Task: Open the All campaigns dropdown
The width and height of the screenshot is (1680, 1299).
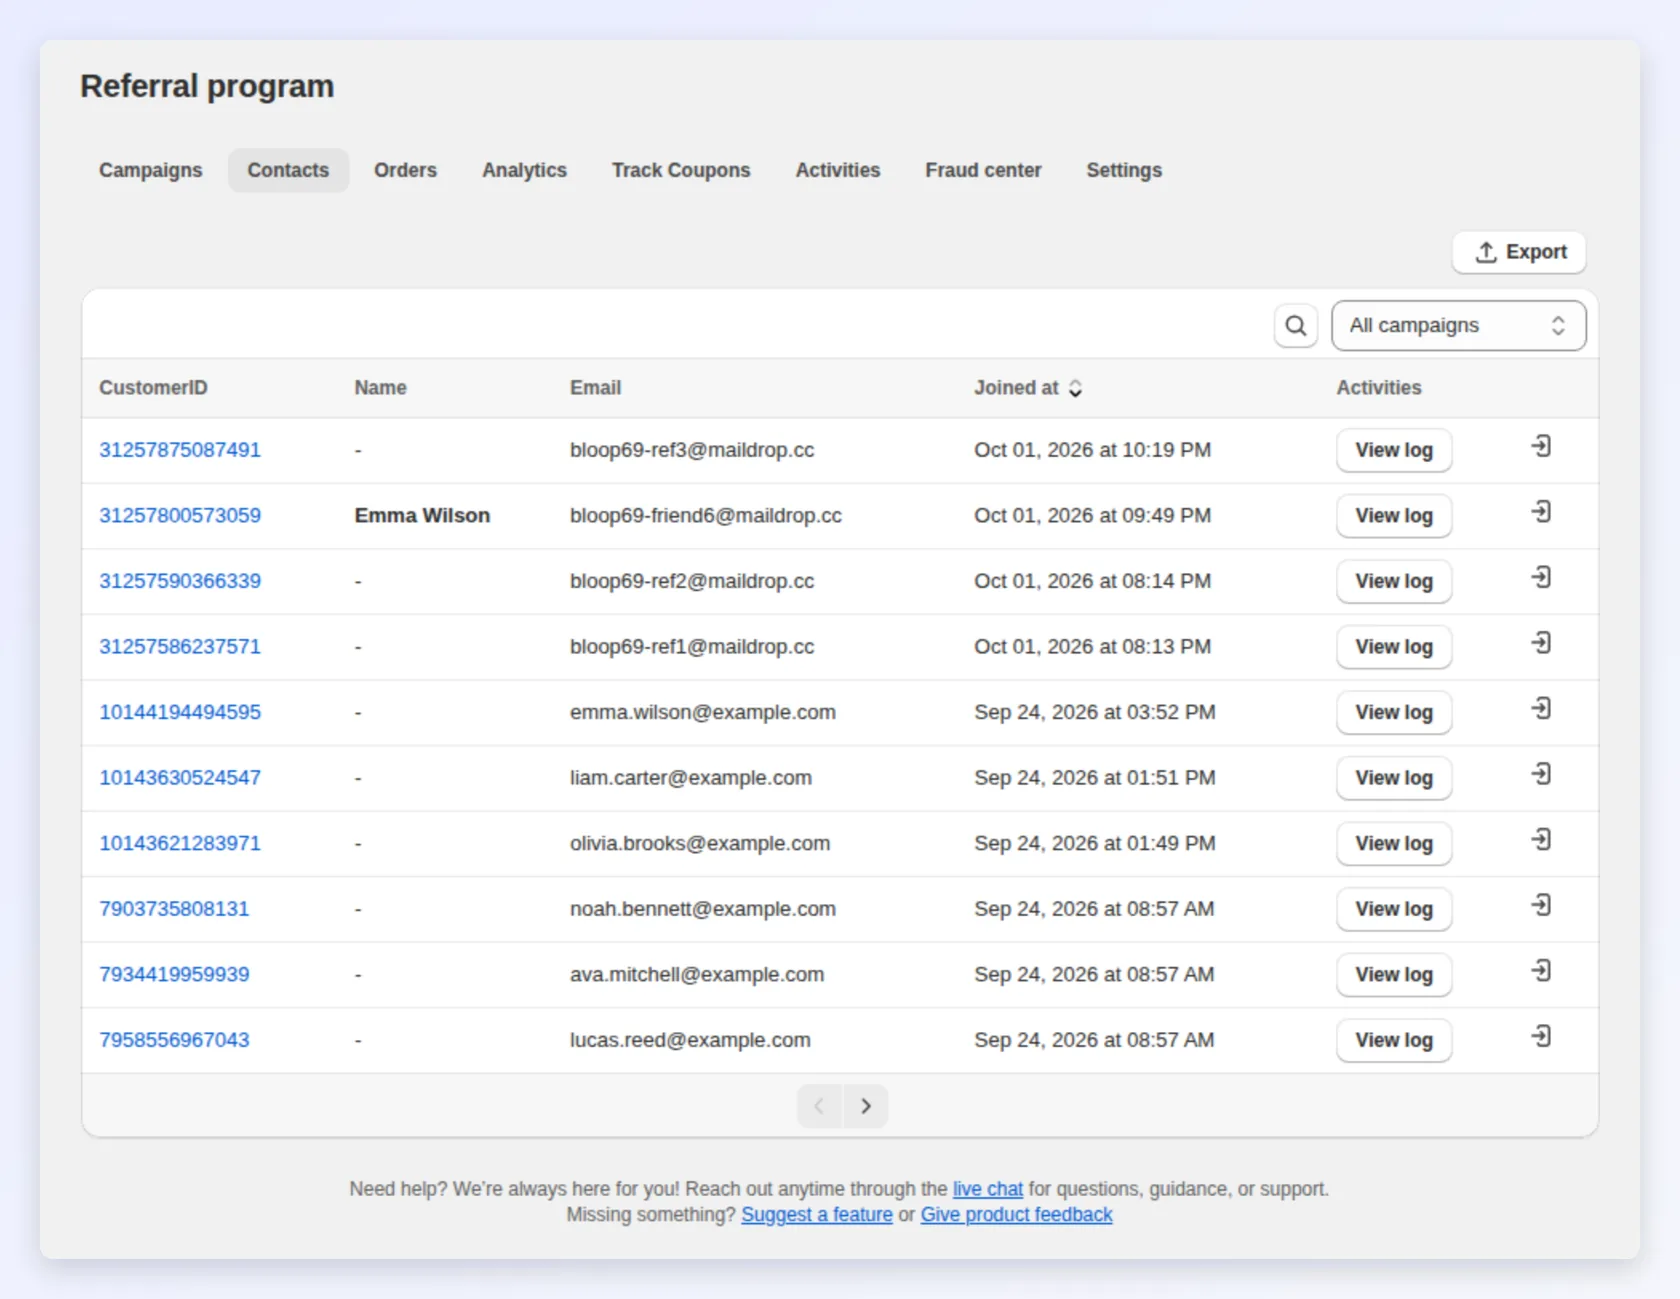Action: click(x=1458, y=326)
